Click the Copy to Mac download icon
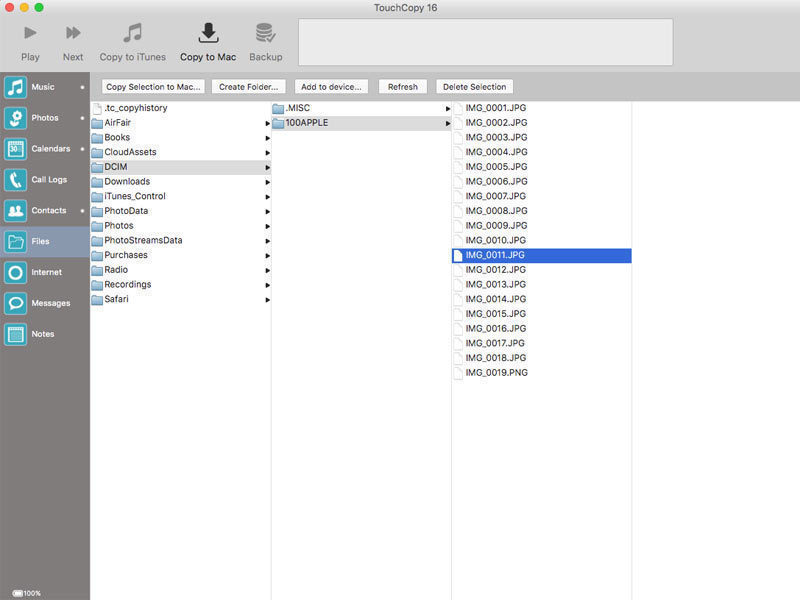 (x=208, y=33)
